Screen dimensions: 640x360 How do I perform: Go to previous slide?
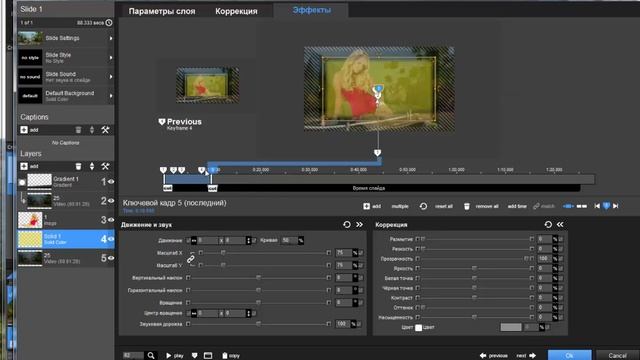pyautogui.click(x=493, y=356)
